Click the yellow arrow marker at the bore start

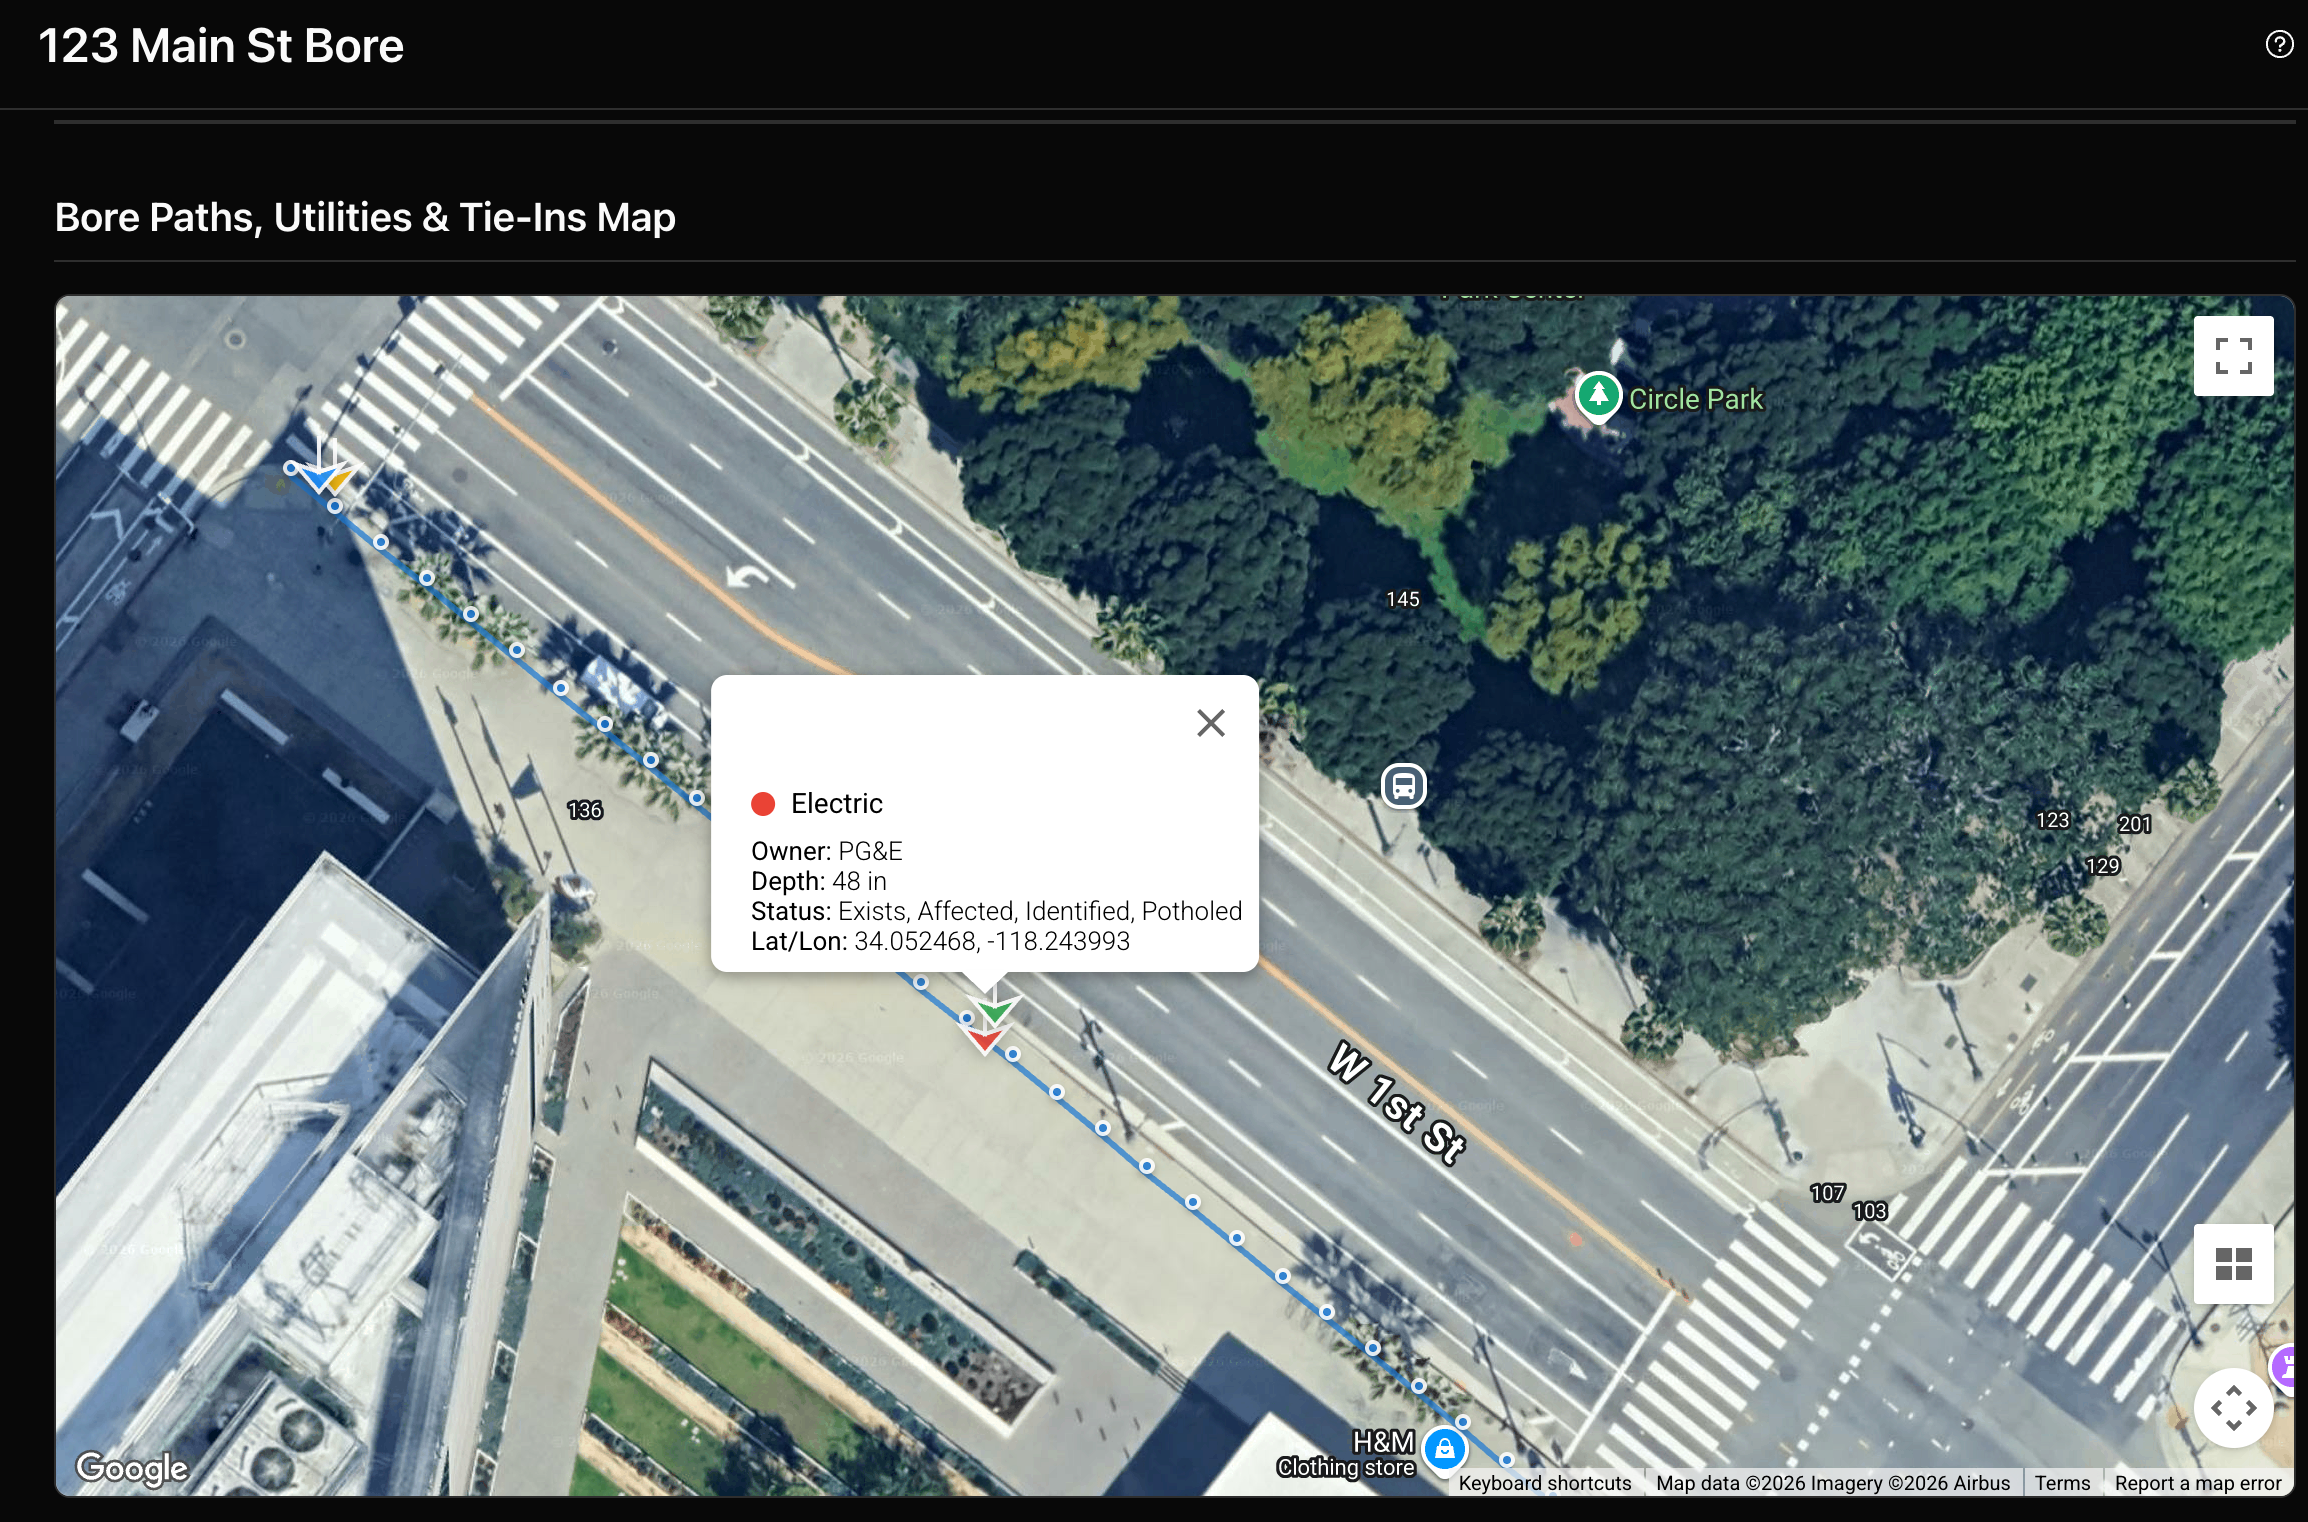(x=339, y=479)
